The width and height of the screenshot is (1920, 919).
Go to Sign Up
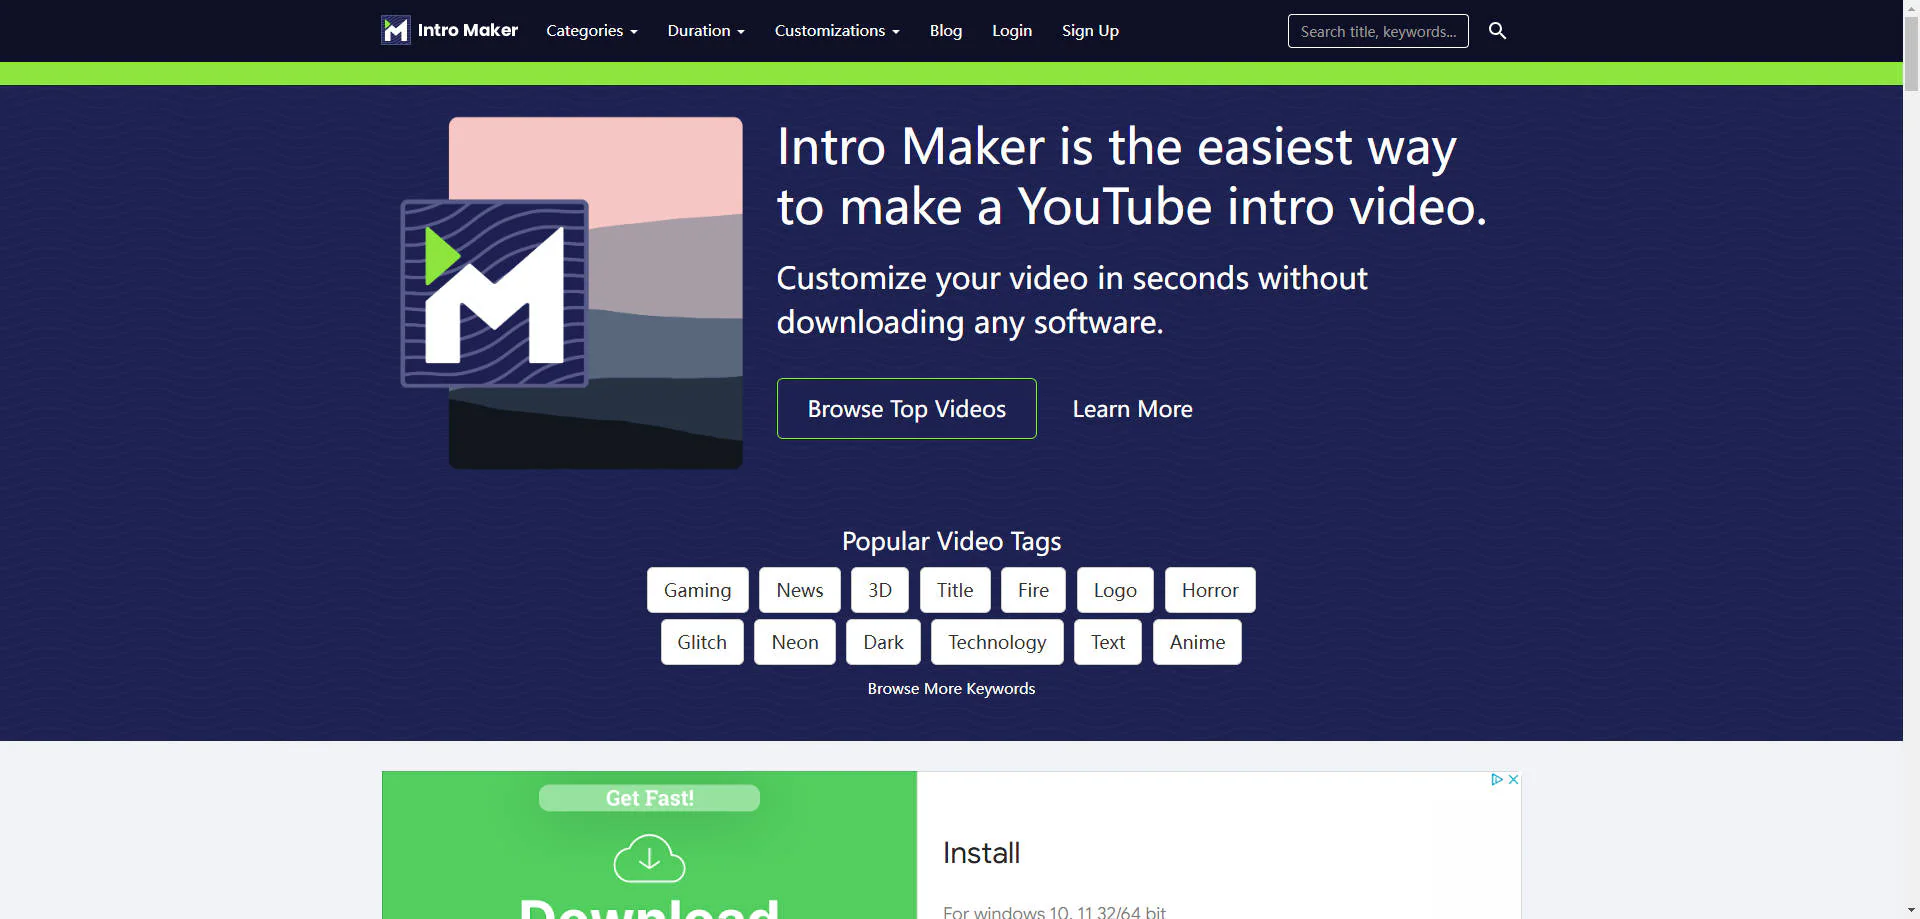tap(1090, 31)
